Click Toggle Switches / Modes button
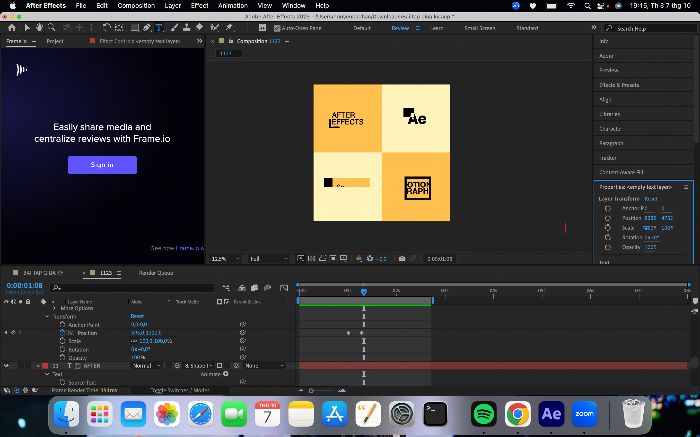Viewport: 700px width, 437px height. 180,390
